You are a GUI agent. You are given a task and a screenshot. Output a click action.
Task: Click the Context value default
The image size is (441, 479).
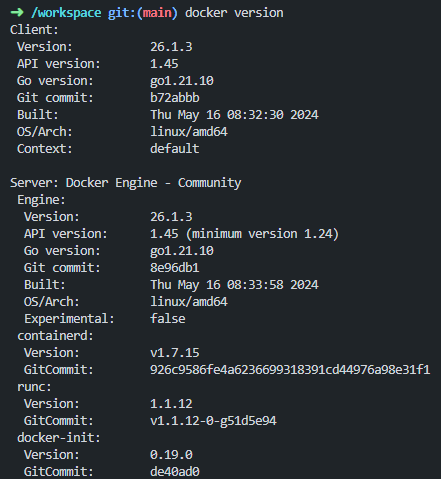pos(175,149)
